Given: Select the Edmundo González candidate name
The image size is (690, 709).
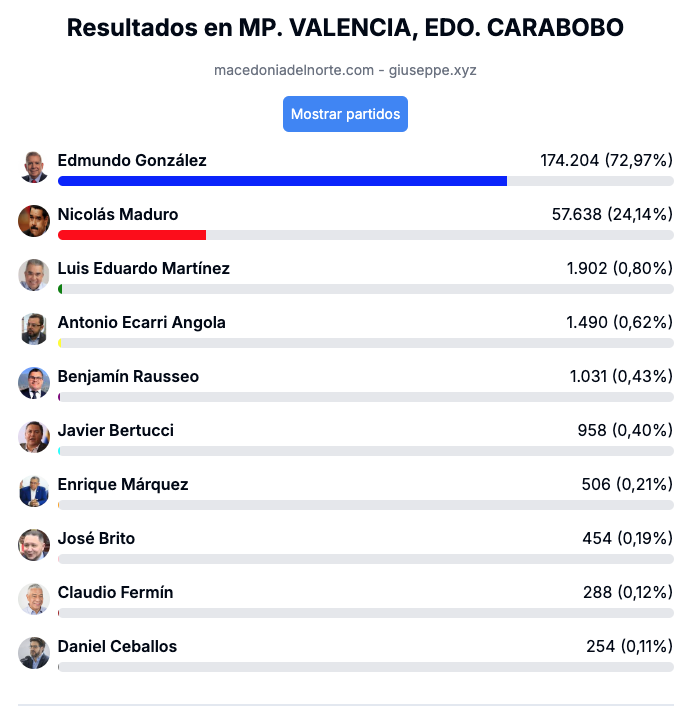Looking at the screenshot, I should tap(132, 161).
